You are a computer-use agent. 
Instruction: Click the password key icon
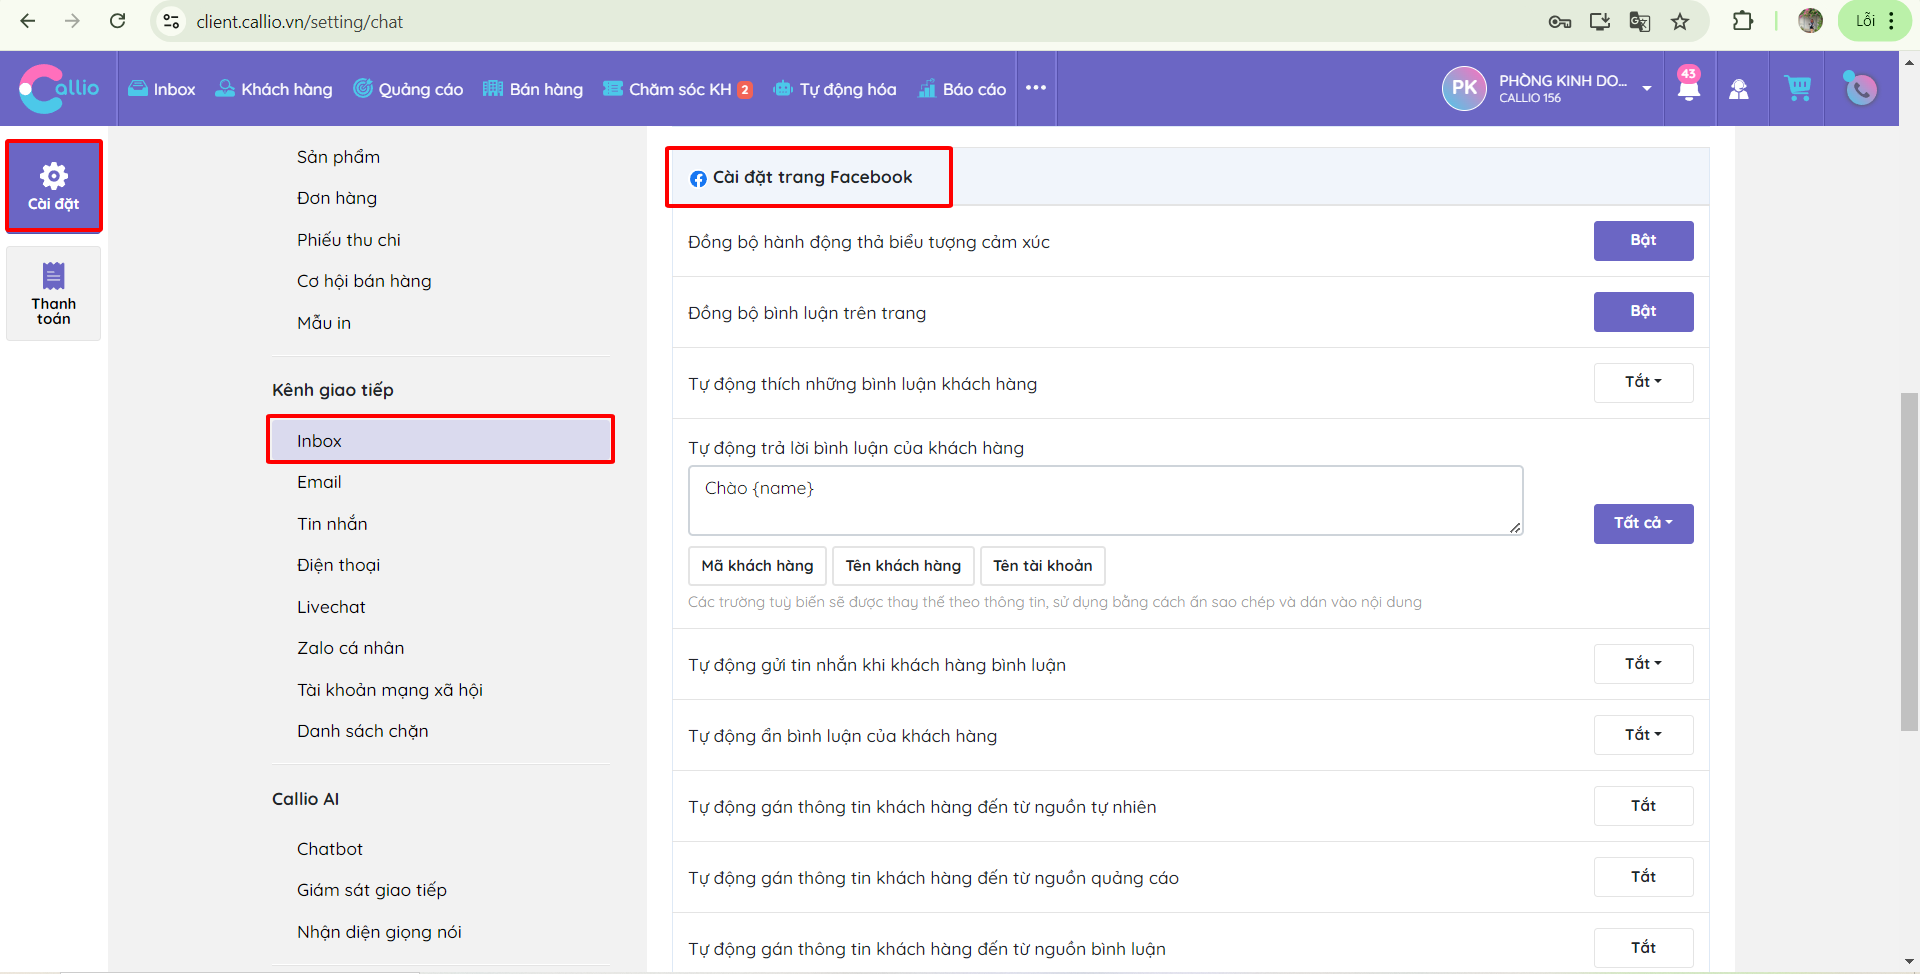pyautogui.click(x=1560, y=21)
